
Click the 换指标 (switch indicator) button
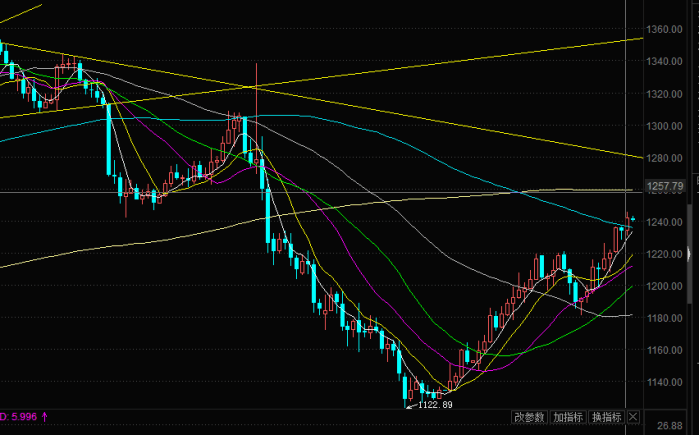[x=607, y=417]
